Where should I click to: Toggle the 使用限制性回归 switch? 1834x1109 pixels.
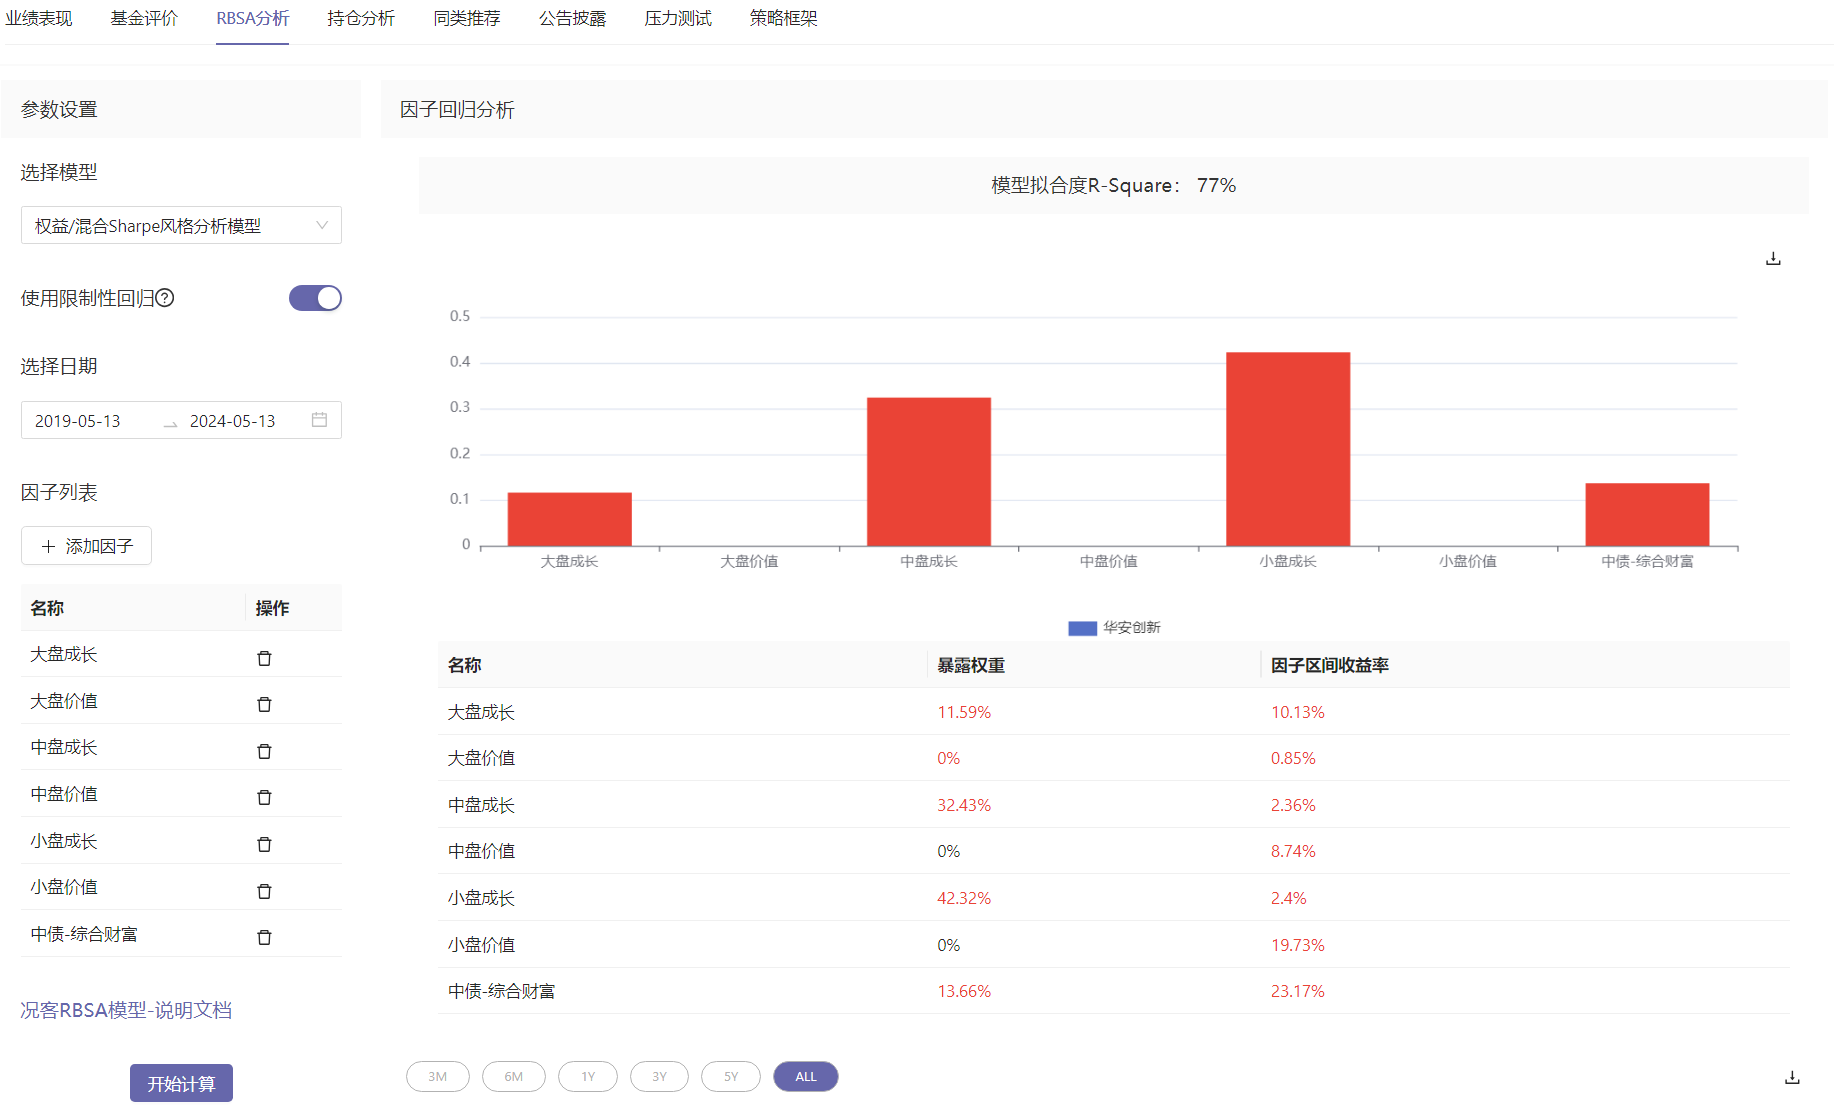point(315,298)
